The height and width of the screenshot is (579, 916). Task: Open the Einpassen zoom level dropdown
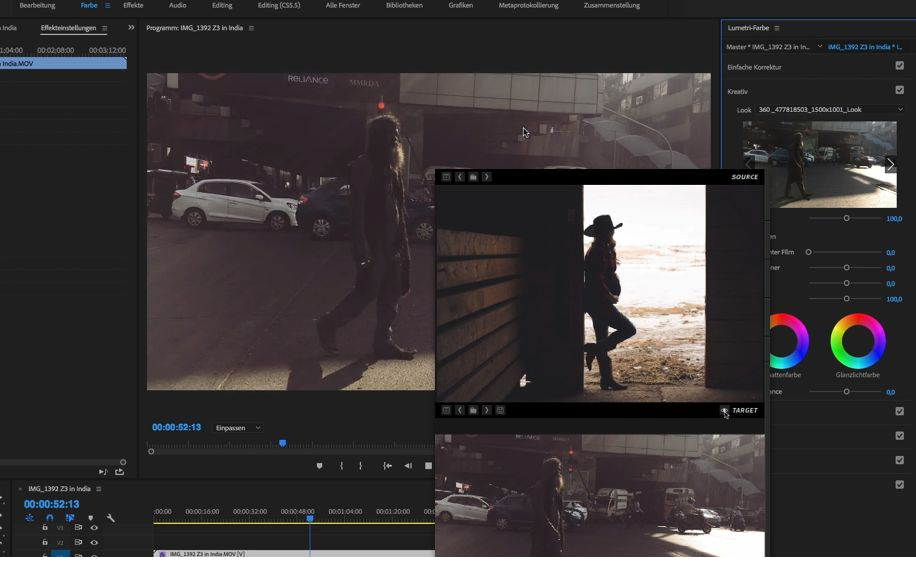point(238,428)
